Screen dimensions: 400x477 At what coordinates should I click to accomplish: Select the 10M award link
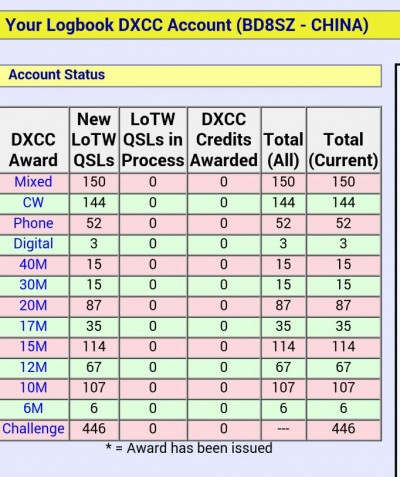pyautogui.click(x=33, y=388)
